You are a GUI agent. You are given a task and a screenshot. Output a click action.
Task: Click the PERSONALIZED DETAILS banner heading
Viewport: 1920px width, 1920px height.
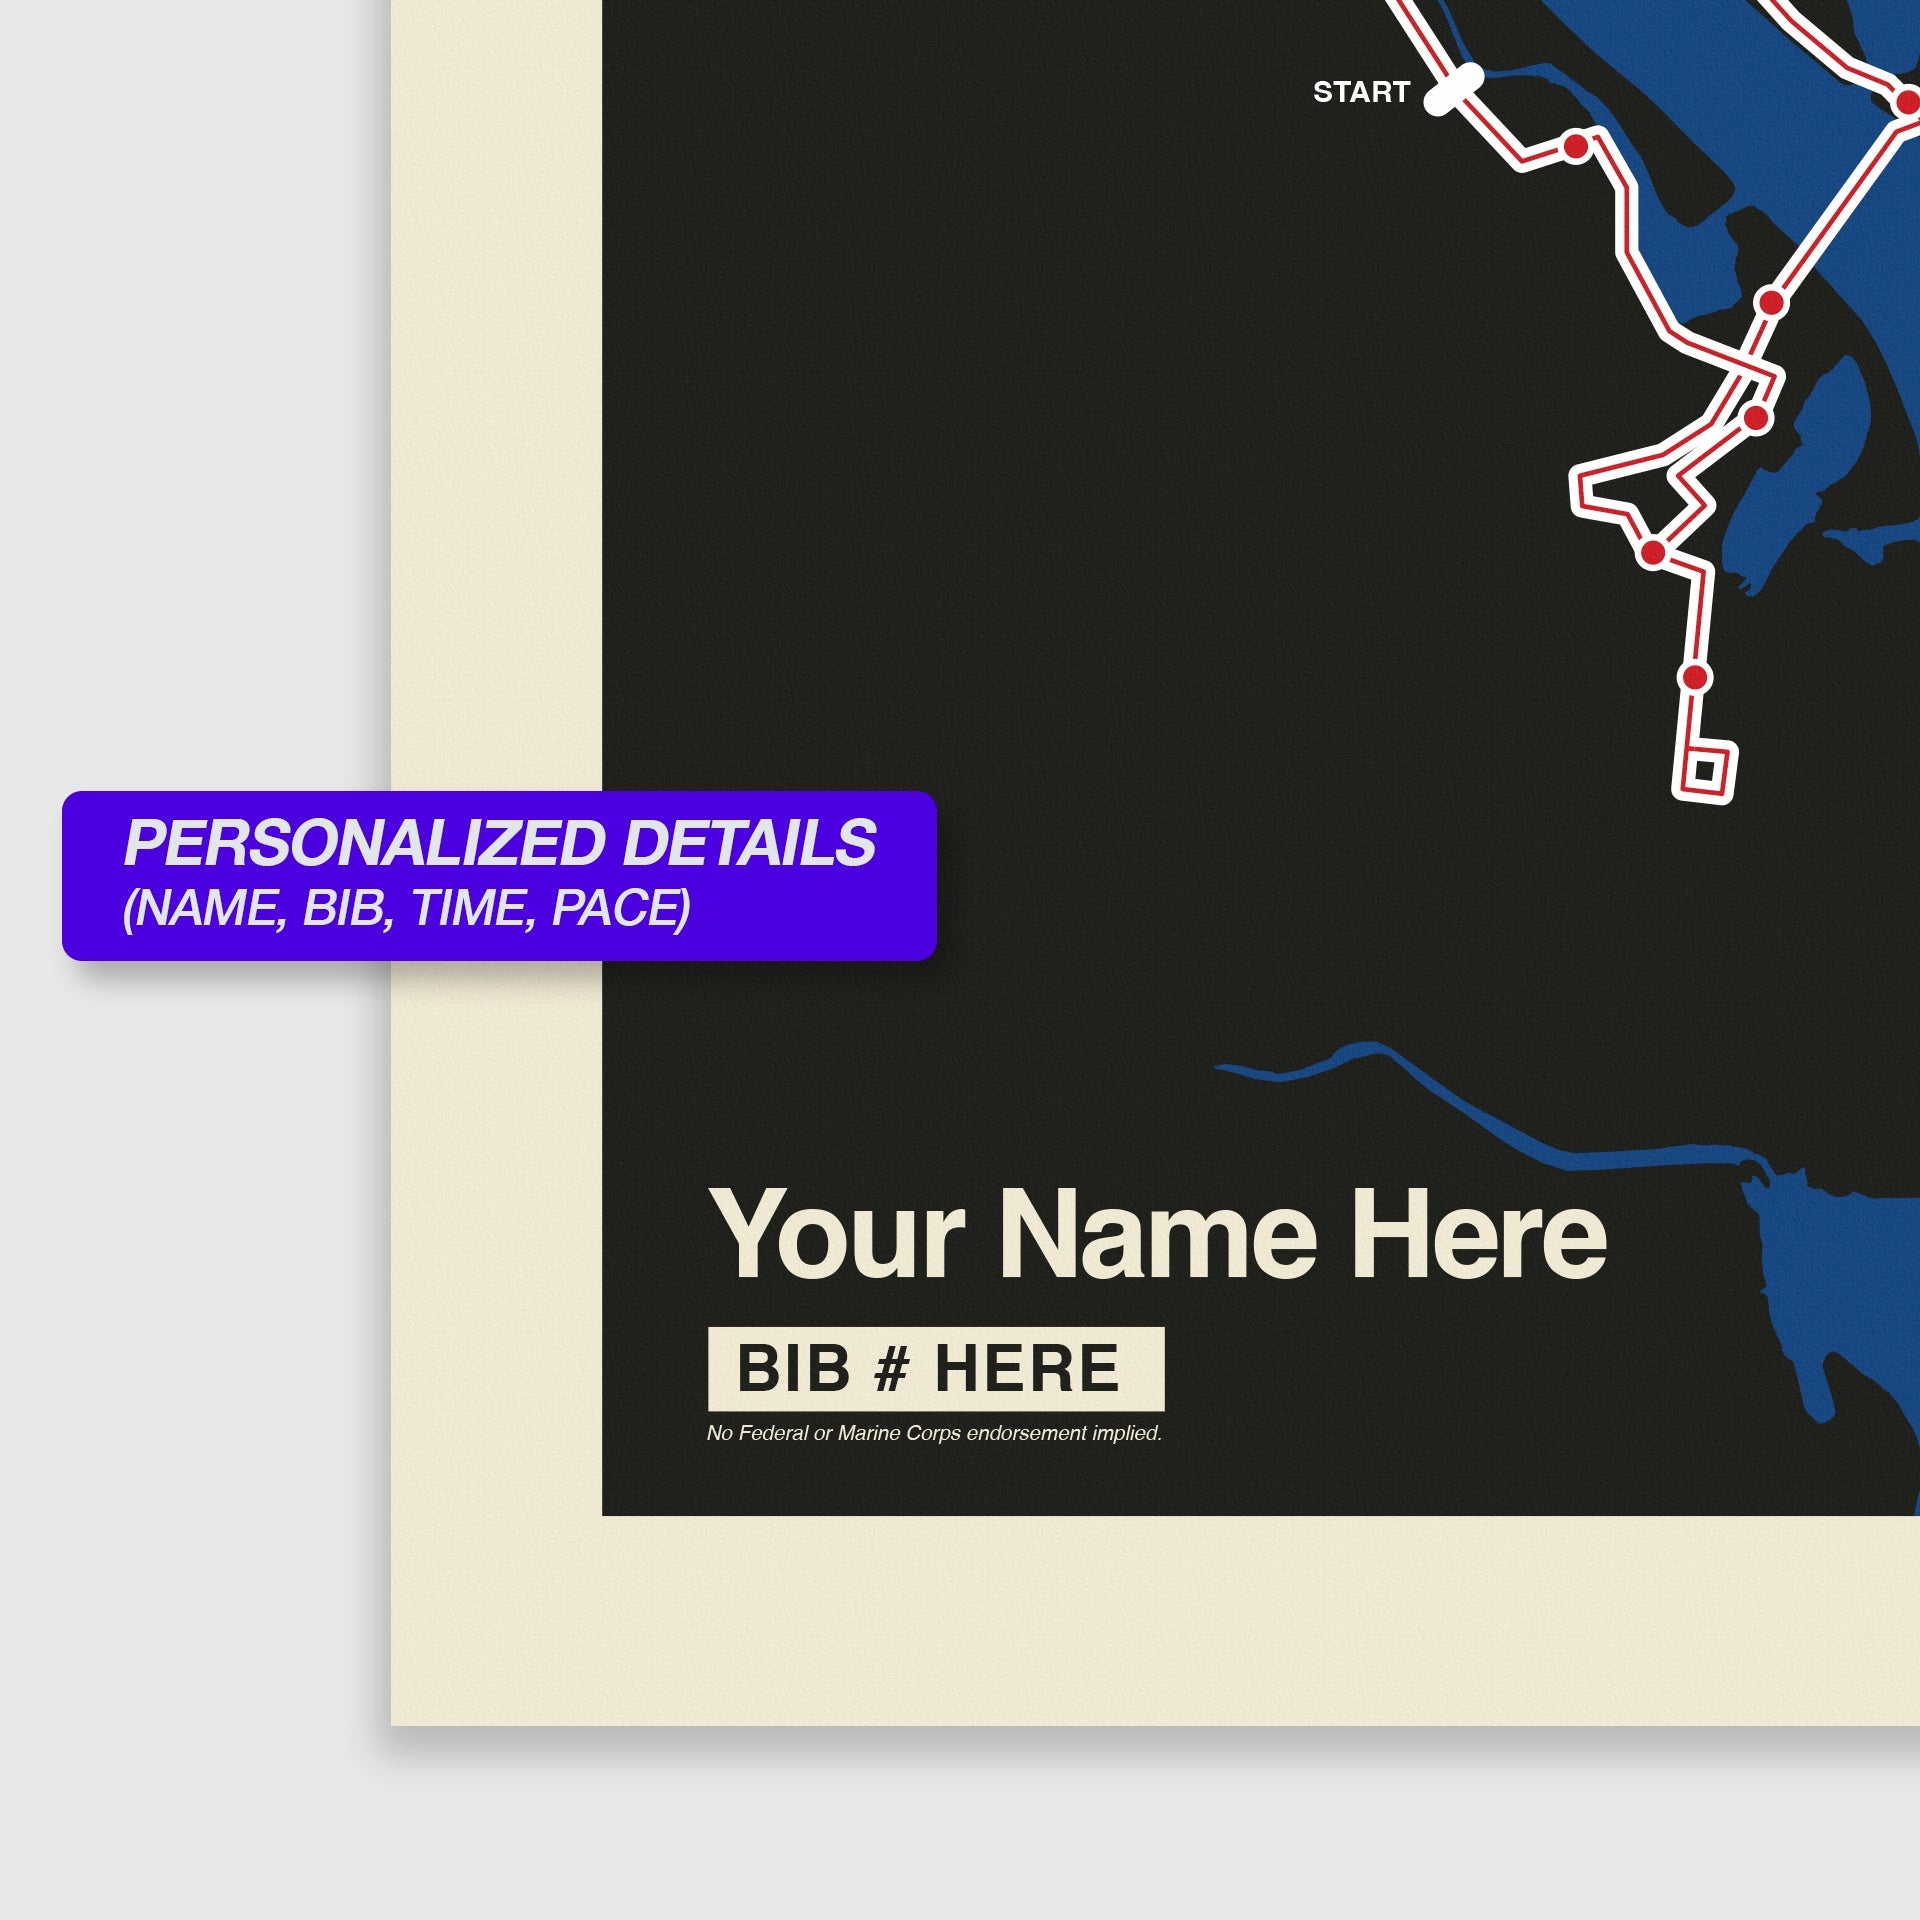coord(500,843)
